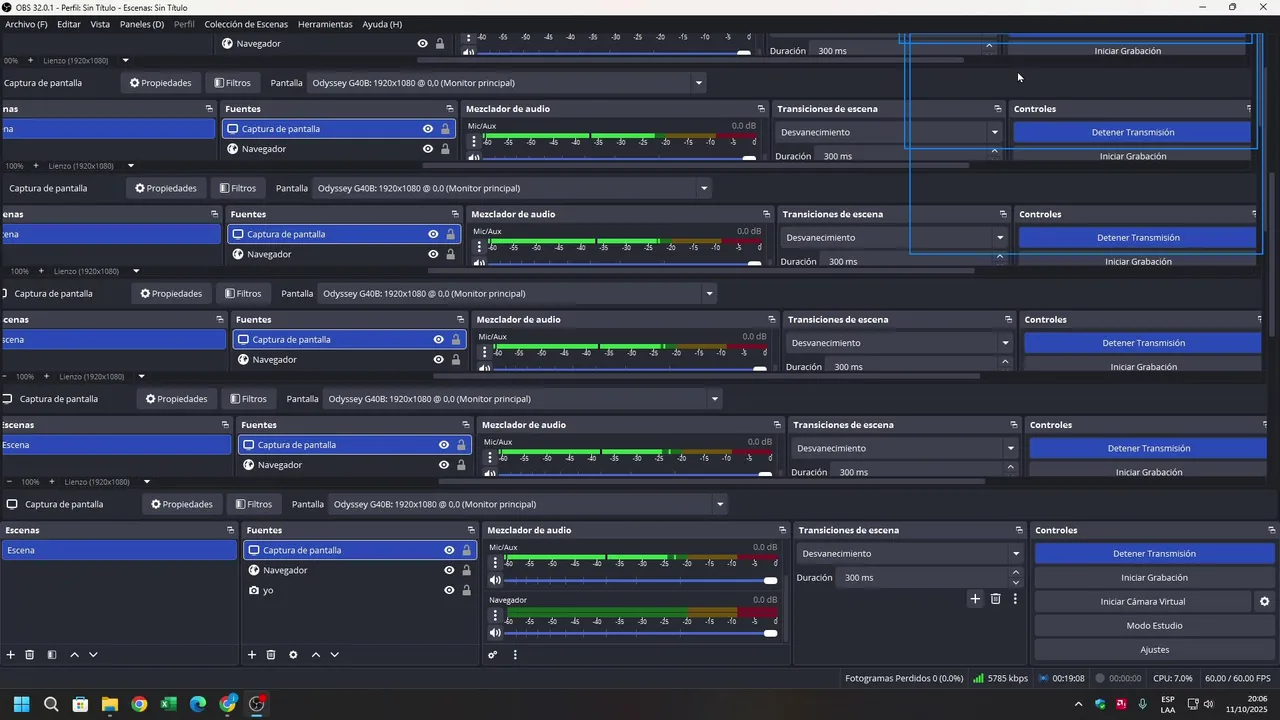Click Iniciar Cámara Virtual button
This screenshot has width=1280, height=720.
pyautogui.click(x=1142, y=602)
